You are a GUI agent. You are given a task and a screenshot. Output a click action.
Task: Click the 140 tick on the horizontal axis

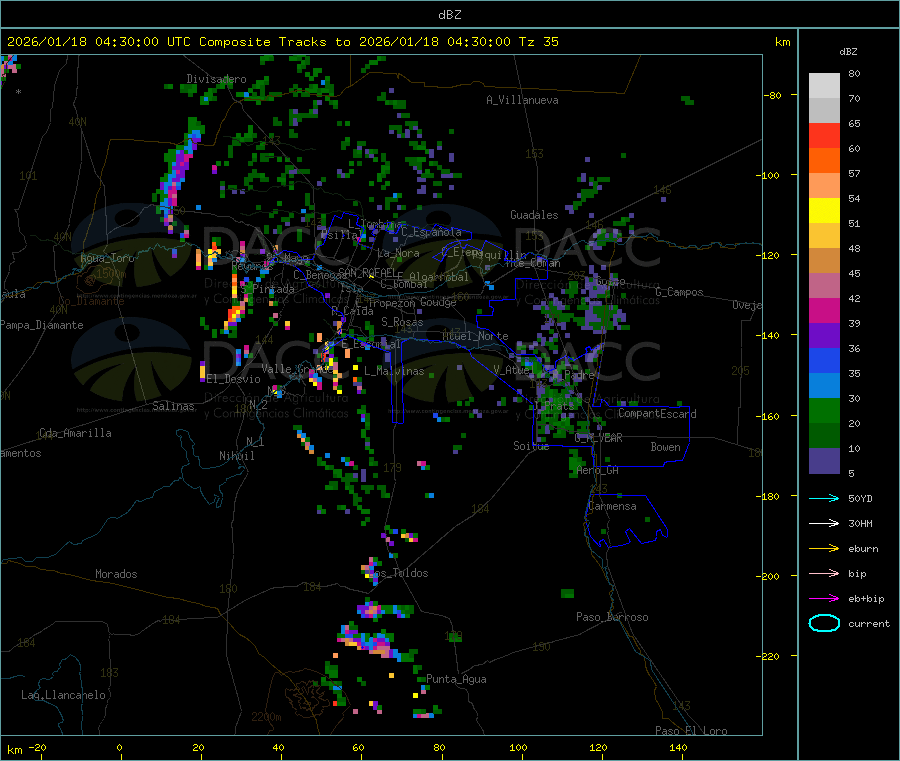pos(678,747)
